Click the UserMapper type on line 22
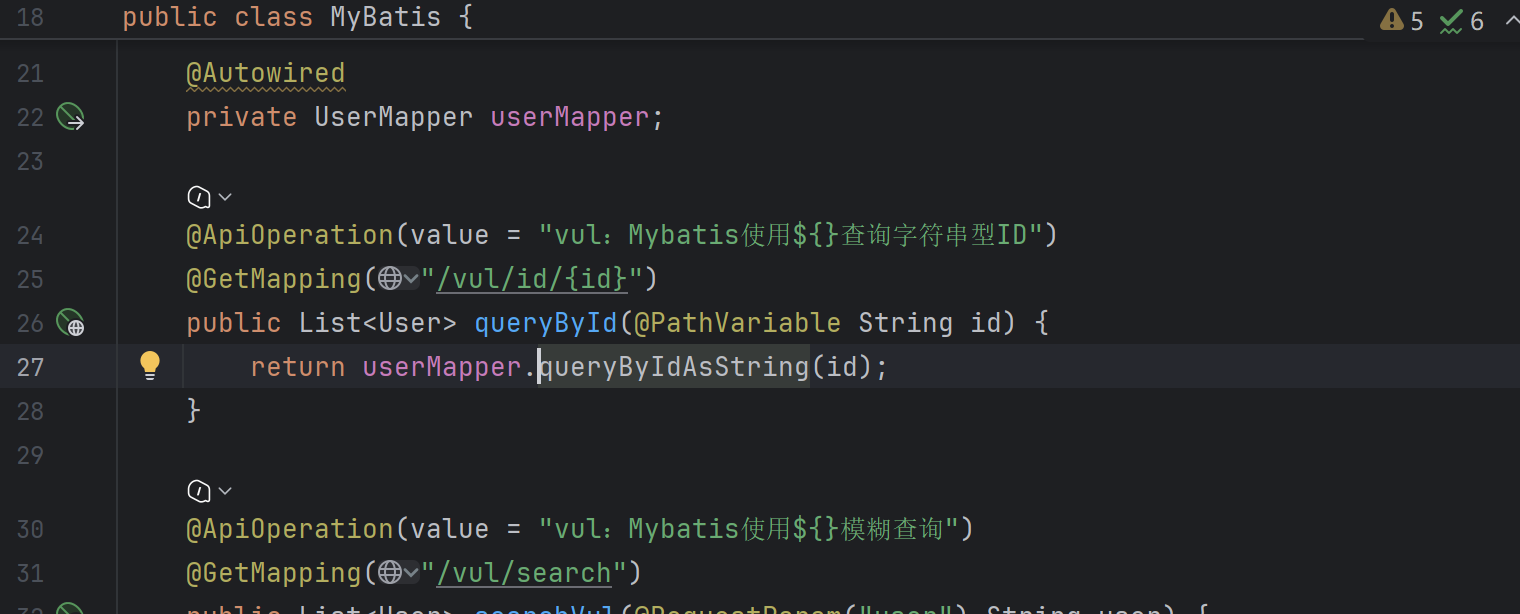 (394, 118)
